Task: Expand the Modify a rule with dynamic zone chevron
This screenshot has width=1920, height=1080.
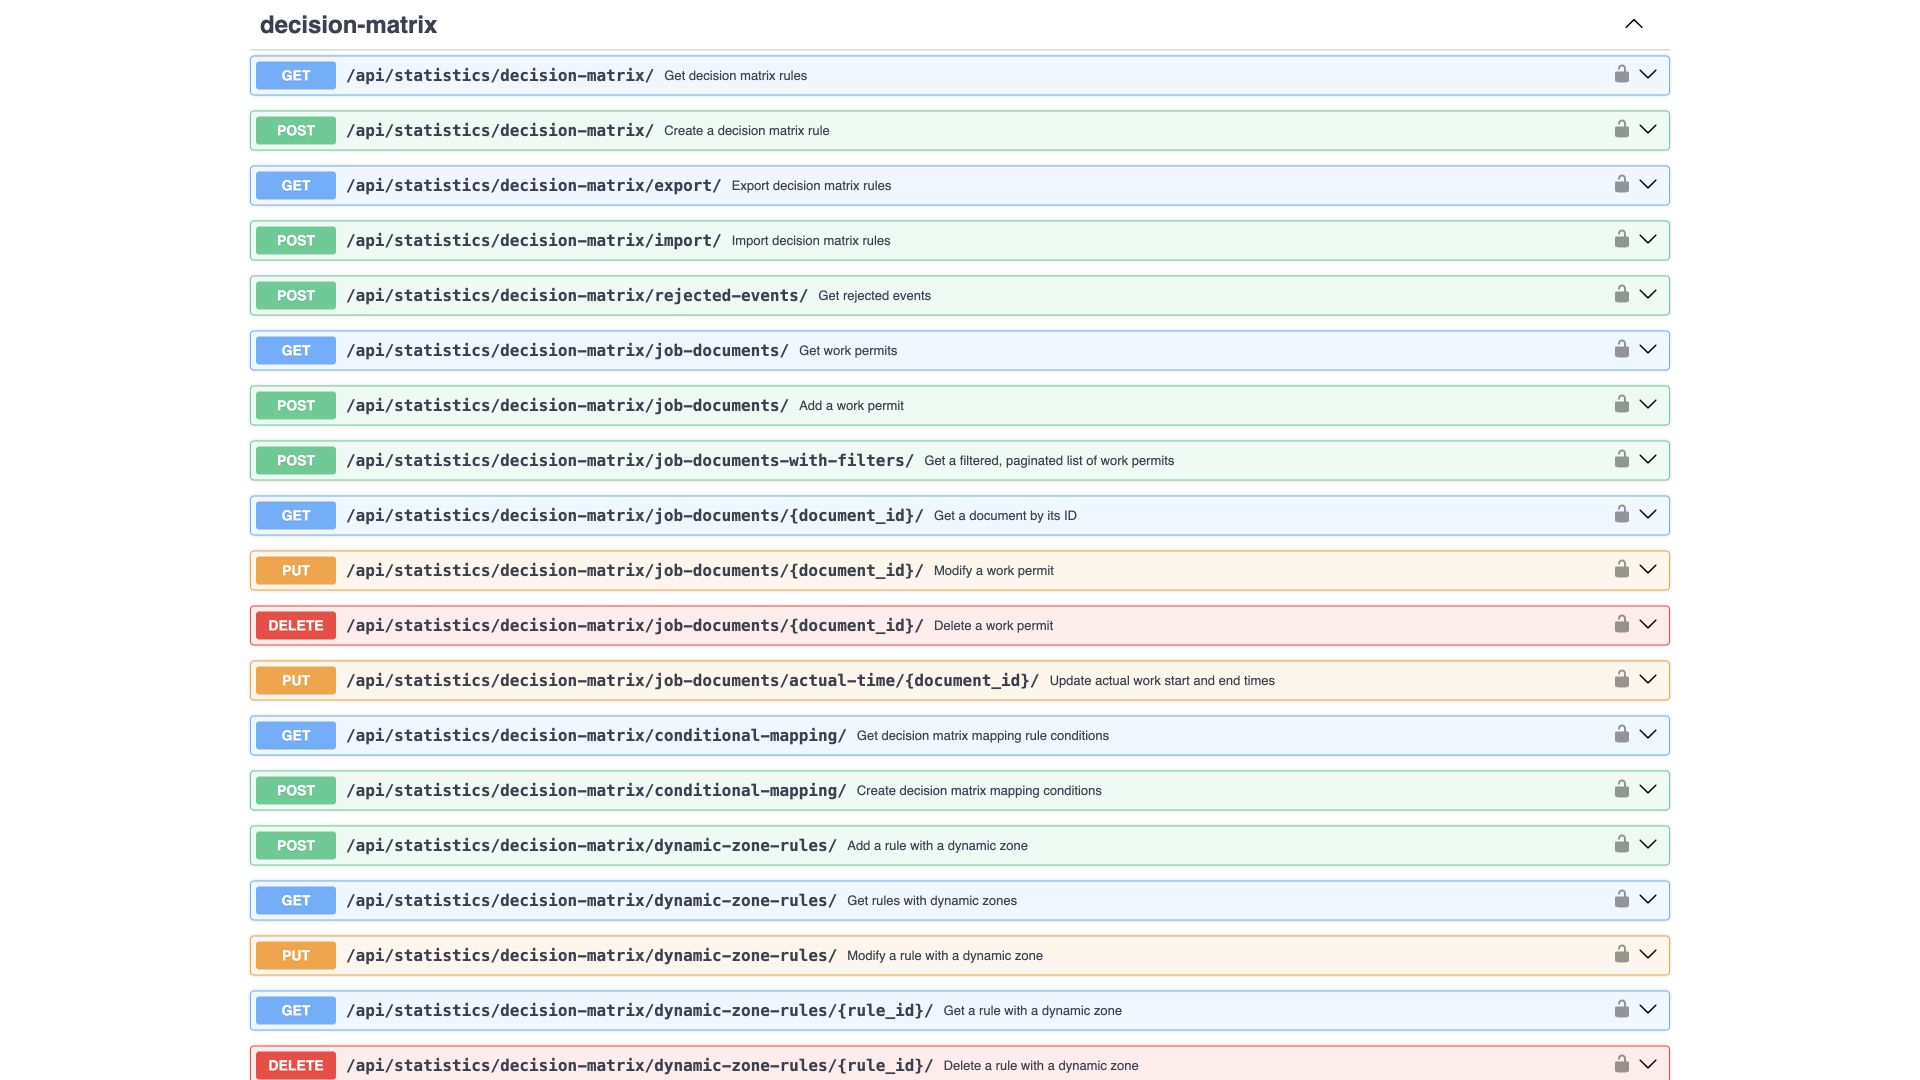Action: pos(1648,954)
